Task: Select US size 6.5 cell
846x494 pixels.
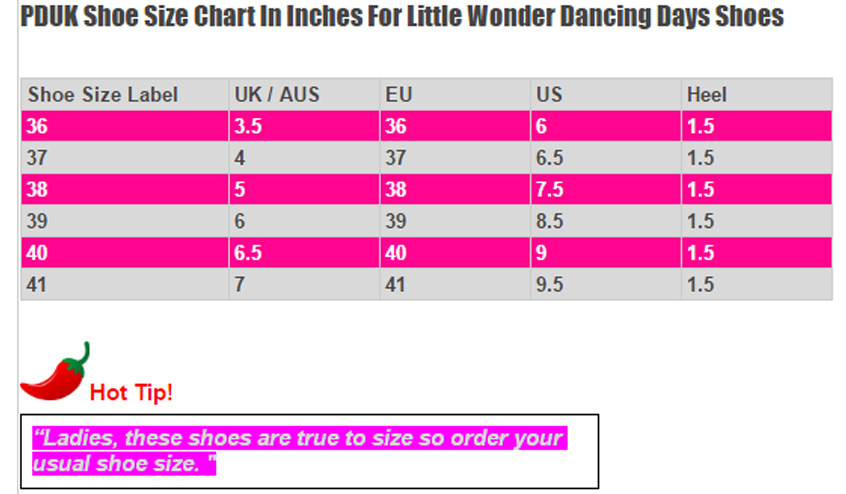Action: (x=606, y=157)
